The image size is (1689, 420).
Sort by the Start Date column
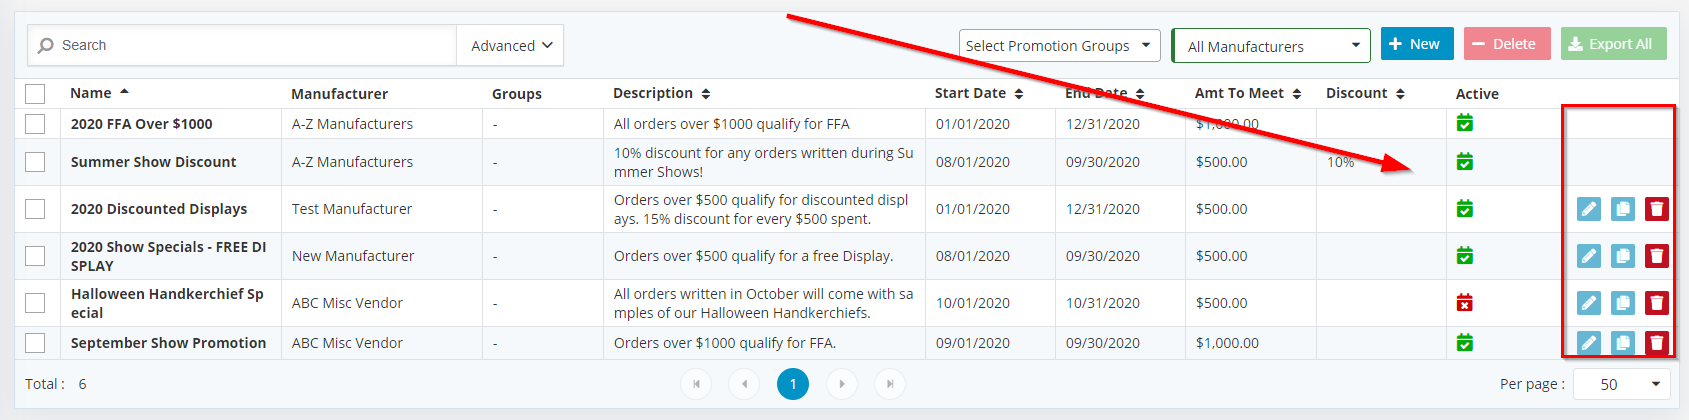[x=979, y=94]
